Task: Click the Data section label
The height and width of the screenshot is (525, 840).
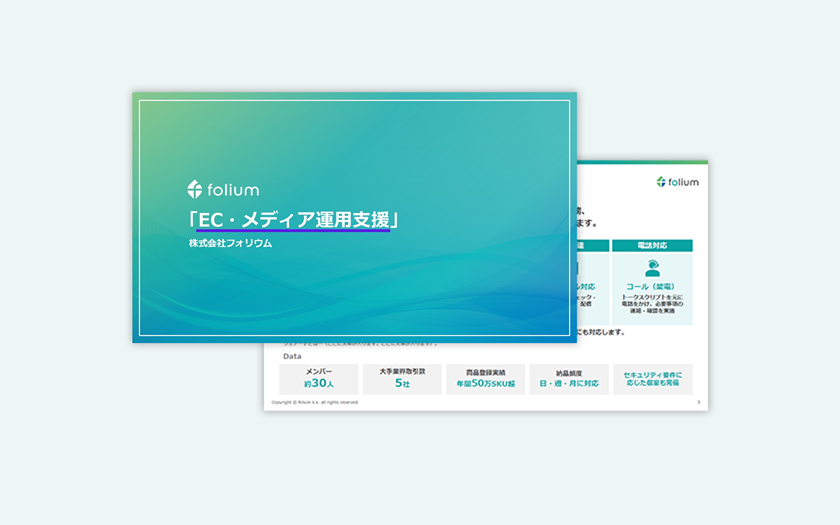Action: [292, 356]
